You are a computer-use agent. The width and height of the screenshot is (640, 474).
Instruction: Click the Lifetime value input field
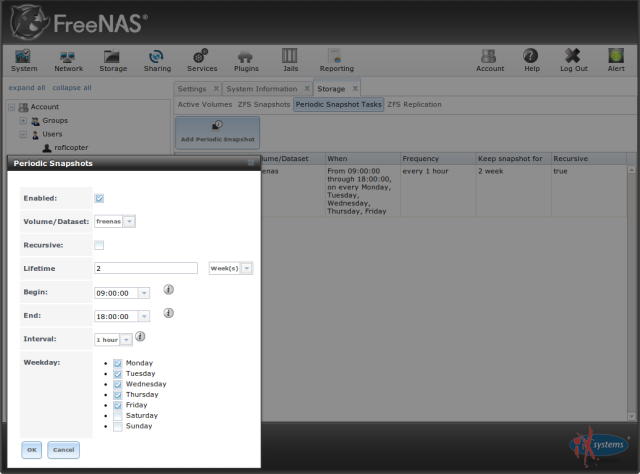[146, 268]
